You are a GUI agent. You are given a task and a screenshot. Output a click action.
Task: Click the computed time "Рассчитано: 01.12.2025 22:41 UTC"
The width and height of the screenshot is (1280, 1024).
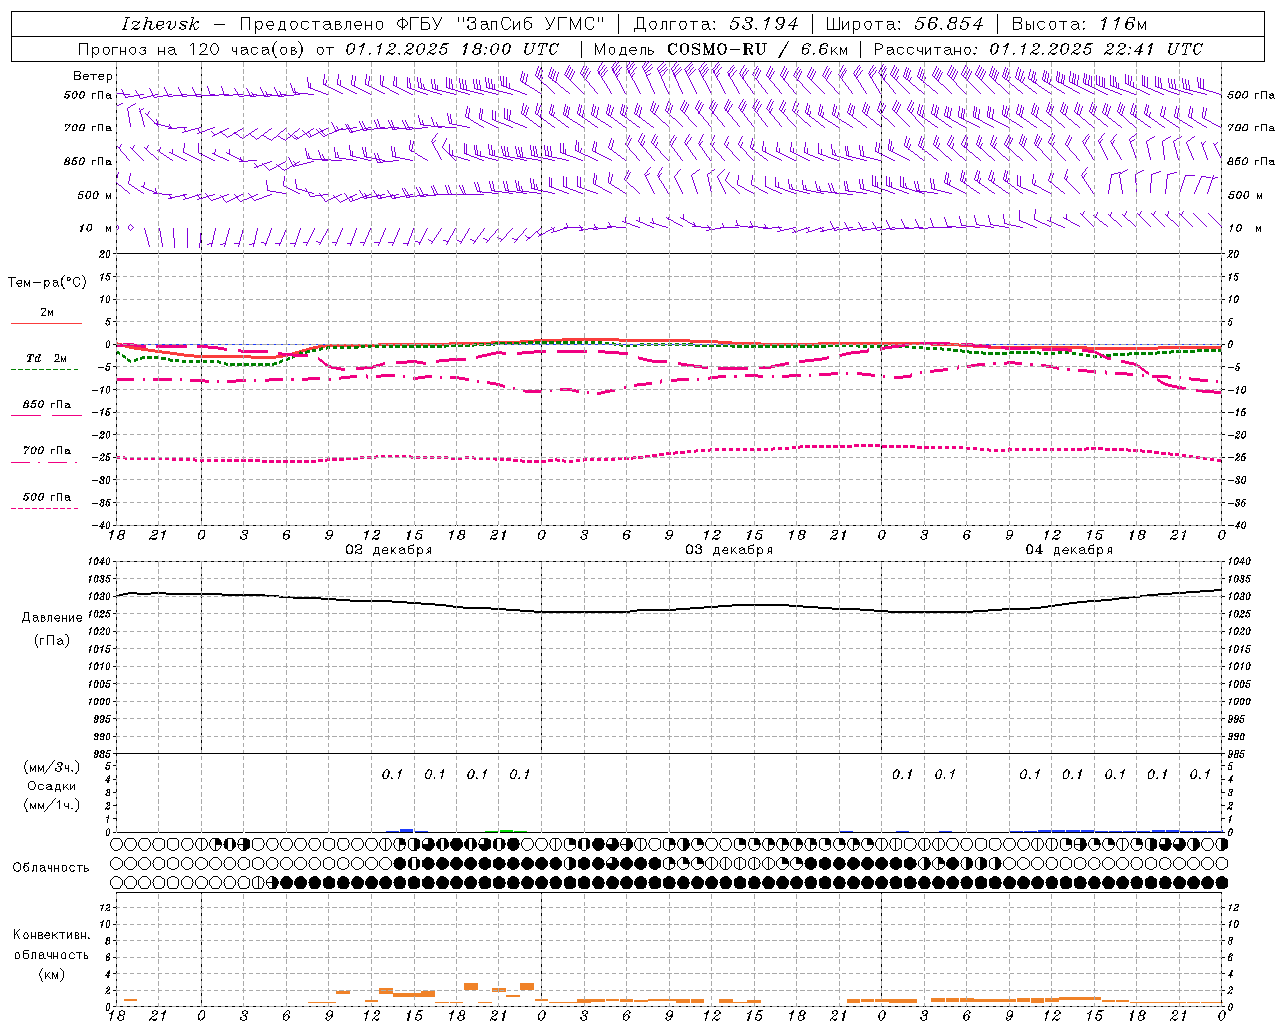click(x=1038, y=49)
